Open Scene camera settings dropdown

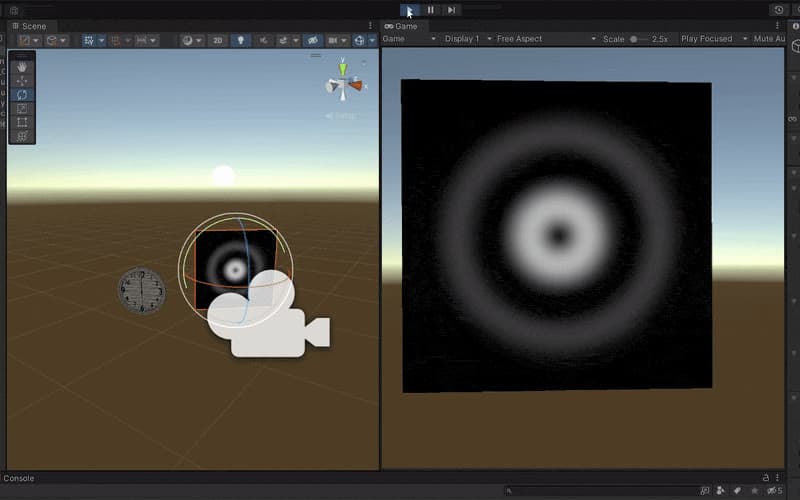[337, 40]
